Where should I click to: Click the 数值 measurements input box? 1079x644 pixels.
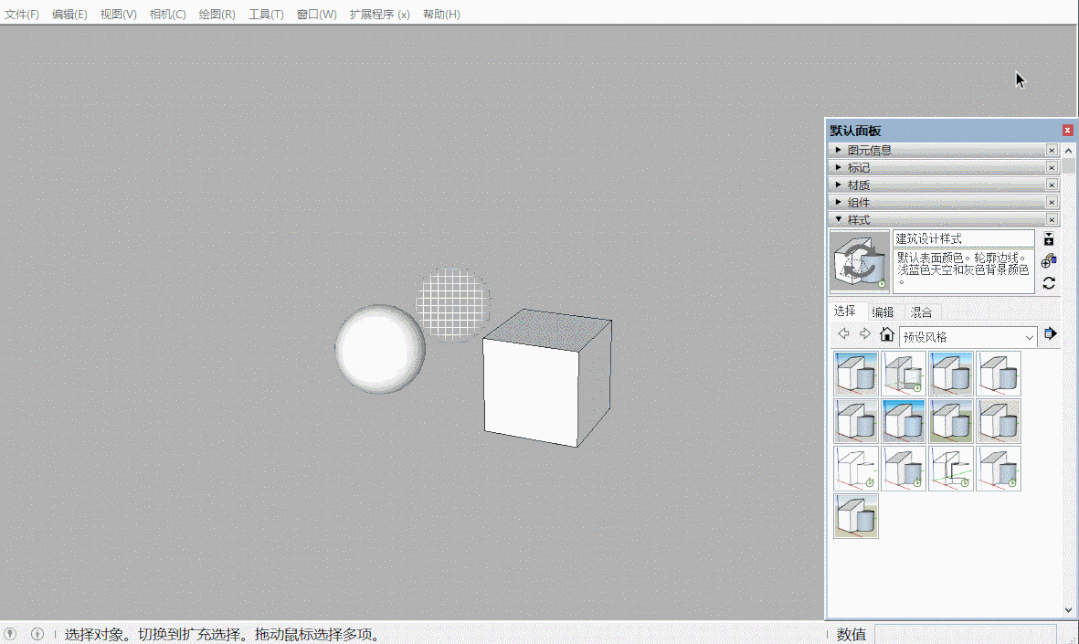[x=965, y=634]
